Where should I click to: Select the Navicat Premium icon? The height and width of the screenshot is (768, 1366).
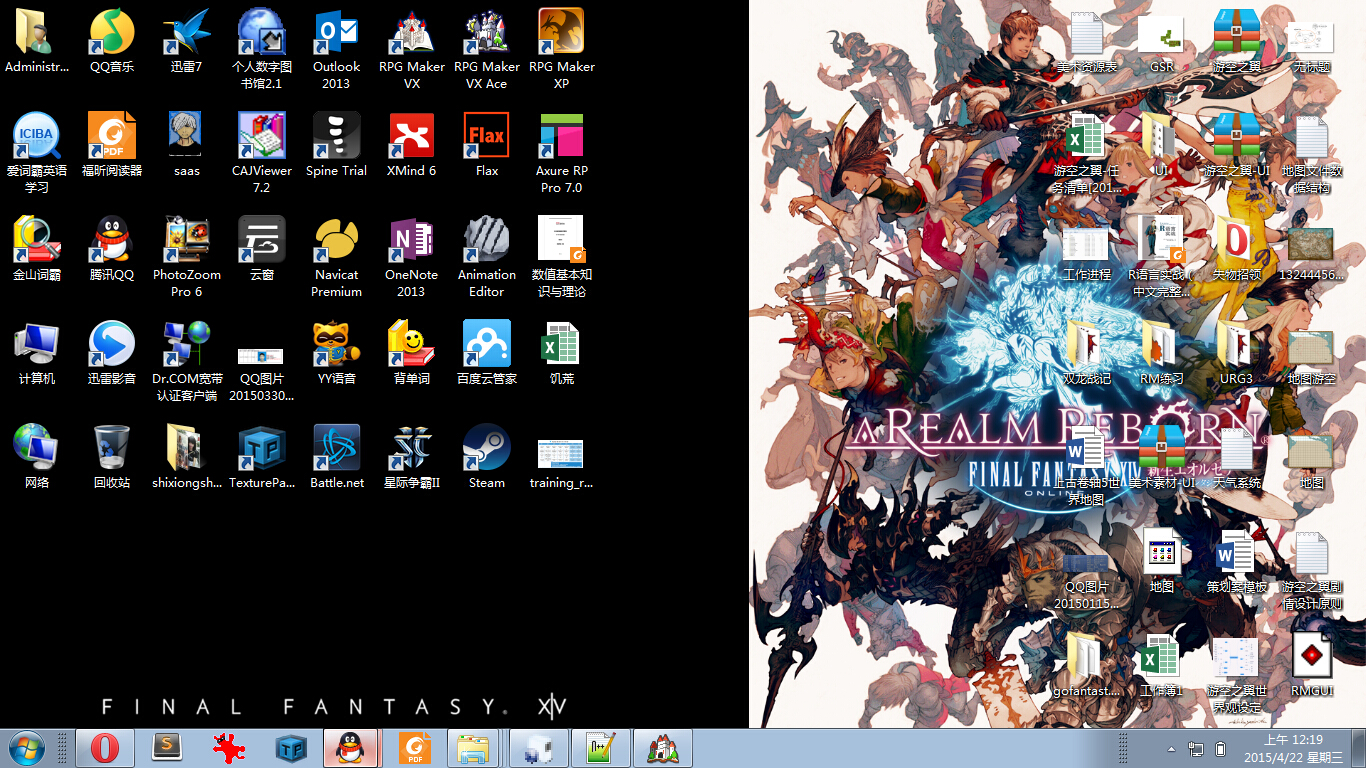337,258
